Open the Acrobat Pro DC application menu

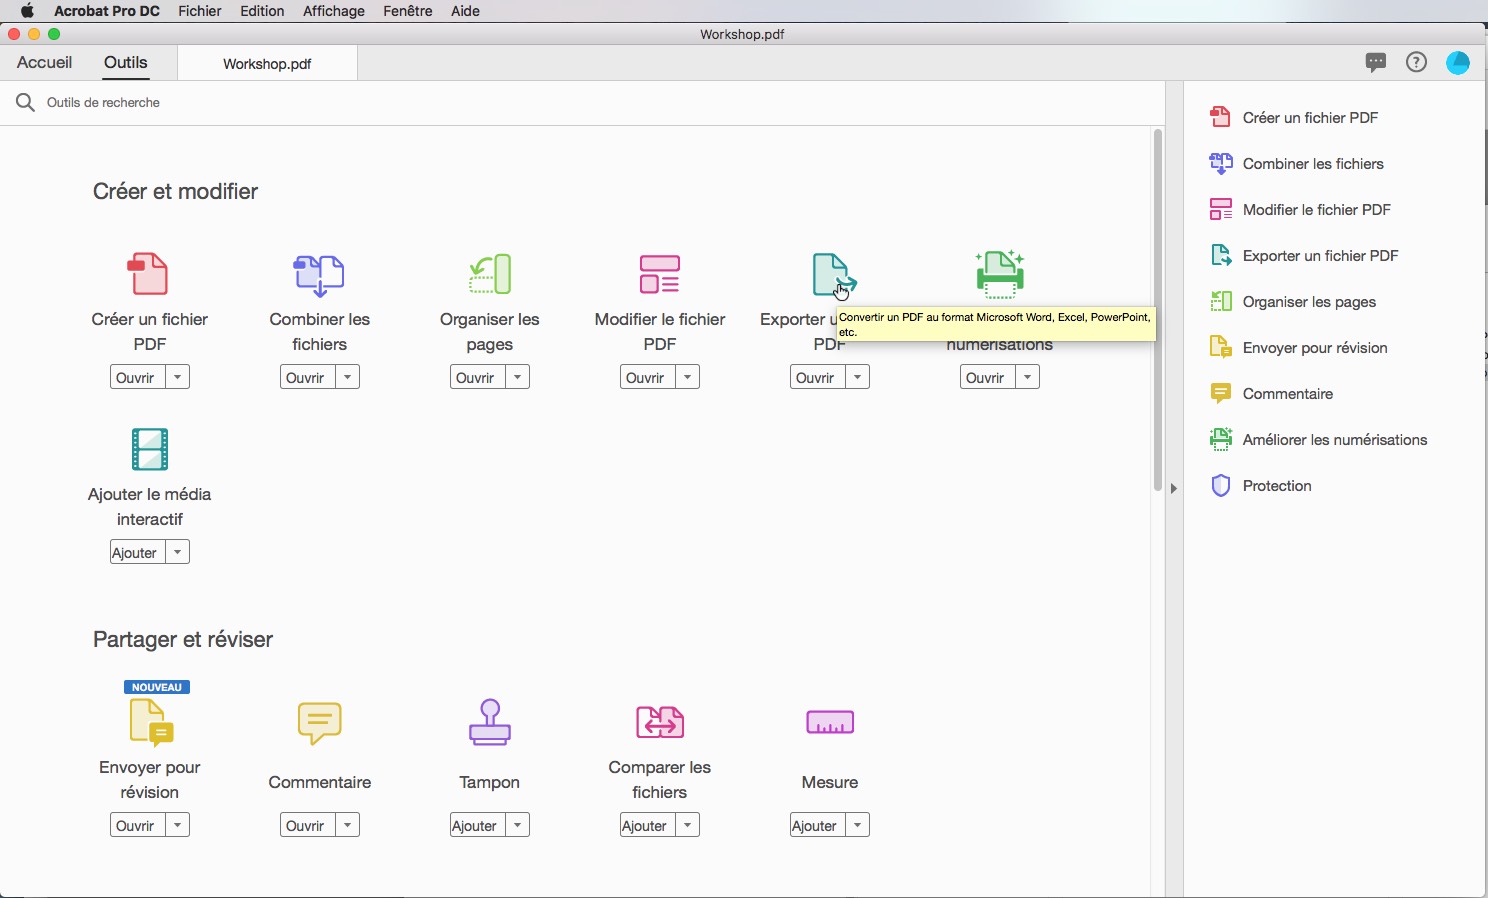pos(107,11)
